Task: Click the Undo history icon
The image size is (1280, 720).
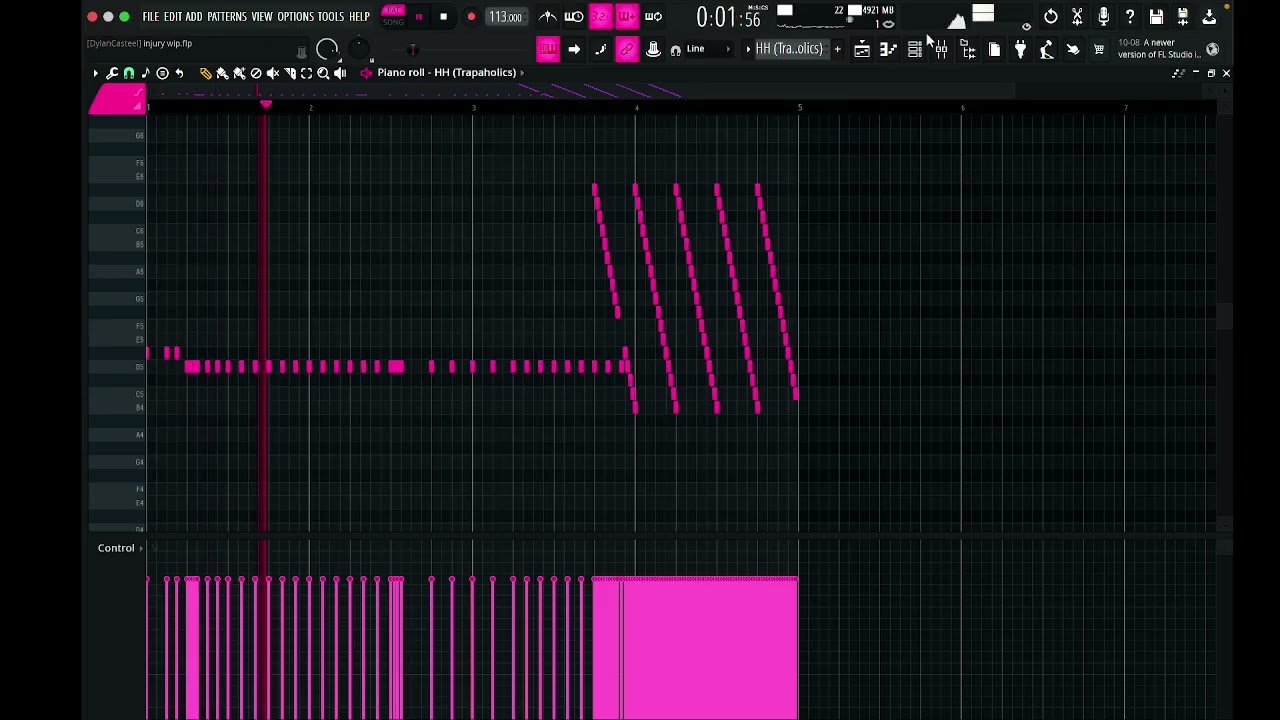Action: (1051, 17)
